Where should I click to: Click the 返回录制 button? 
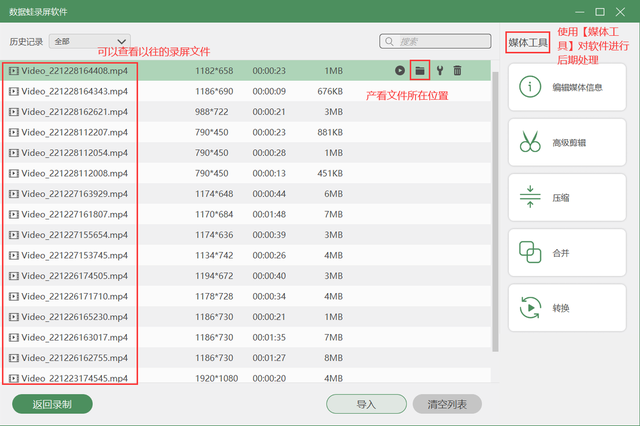click(52, 404)
